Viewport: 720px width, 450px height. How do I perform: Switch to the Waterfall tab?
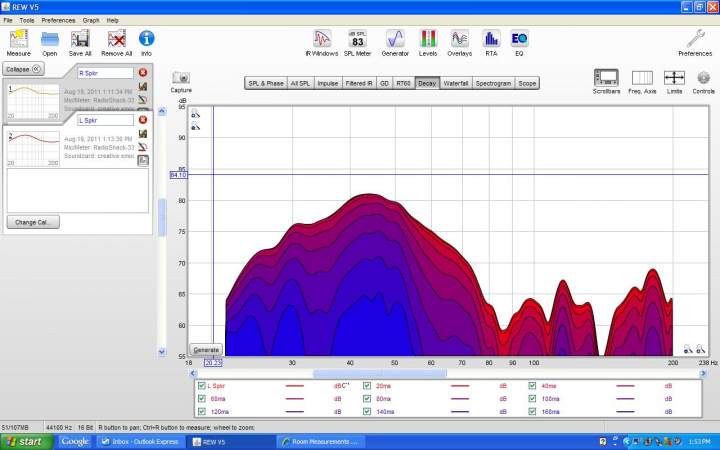point(456,83)
